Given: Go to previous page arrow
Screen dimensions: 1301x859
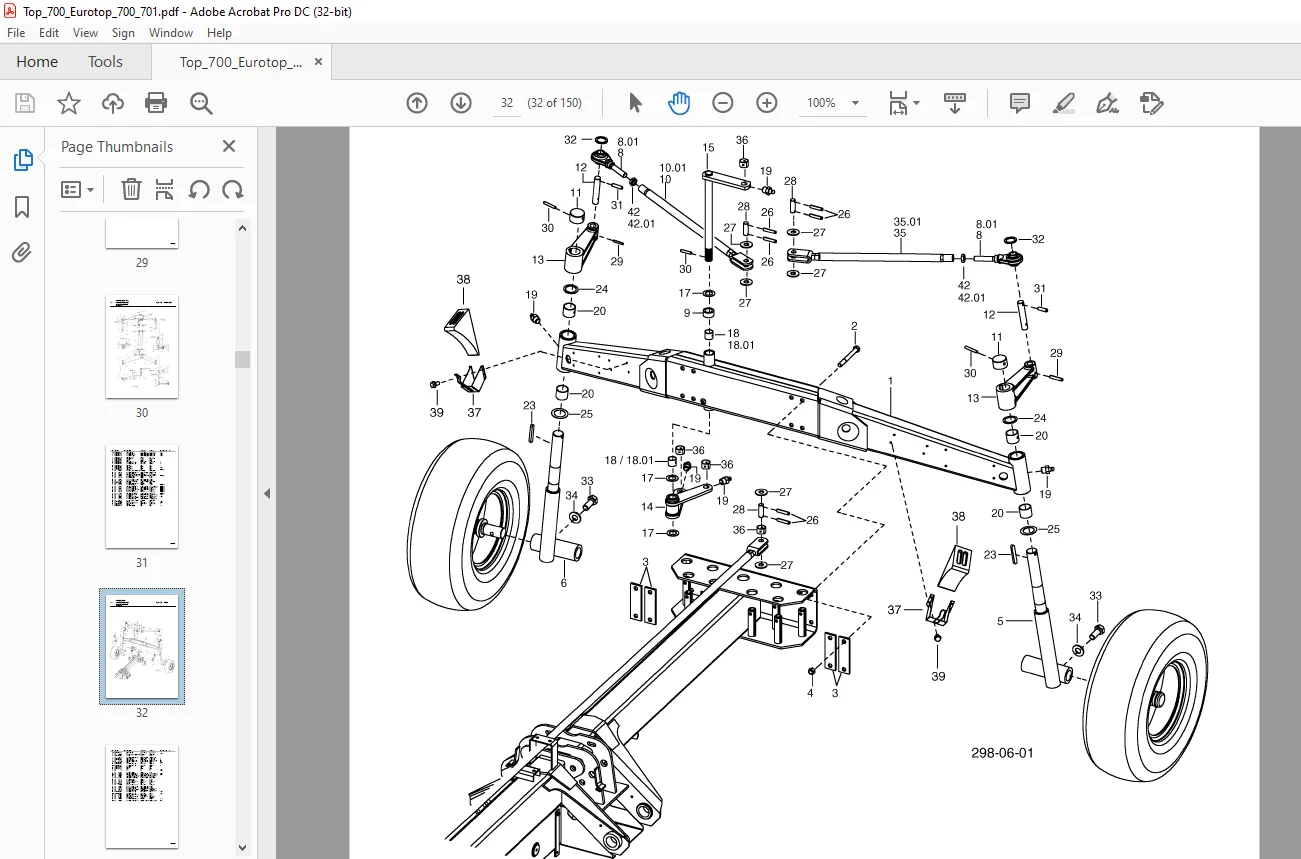Looking at the screenshot, I should tap(417, 103).
